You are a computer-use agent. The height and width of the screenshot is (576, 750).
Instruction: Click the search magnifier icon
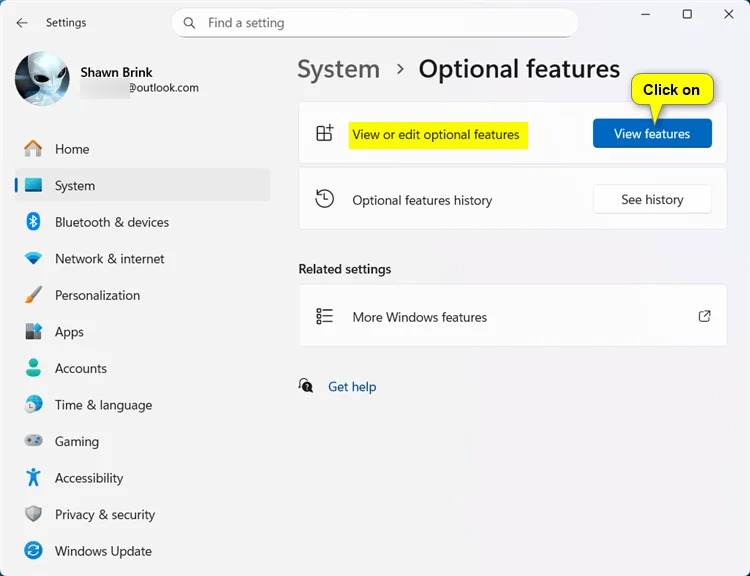(x=189, y=23)
